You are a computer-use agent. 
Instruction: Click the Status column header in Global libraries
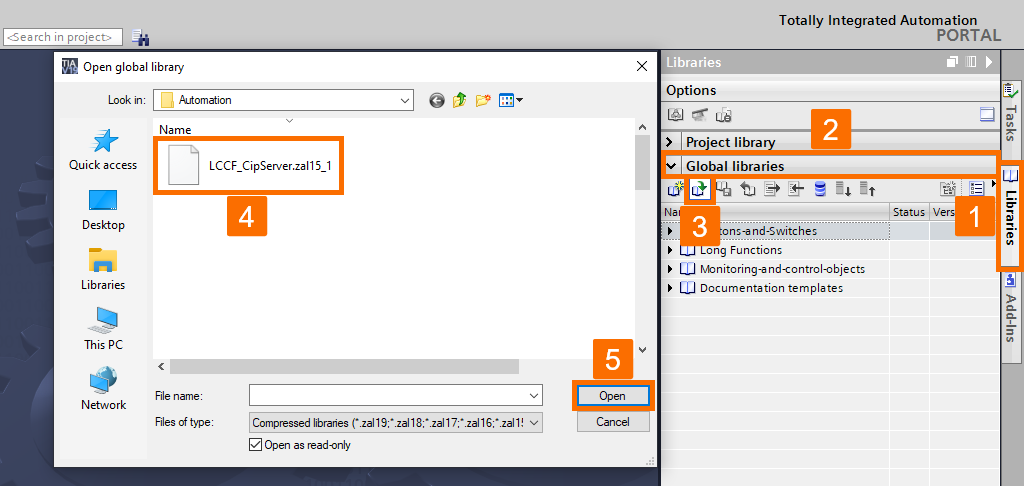pyautogui.click(x=909, y=212)
